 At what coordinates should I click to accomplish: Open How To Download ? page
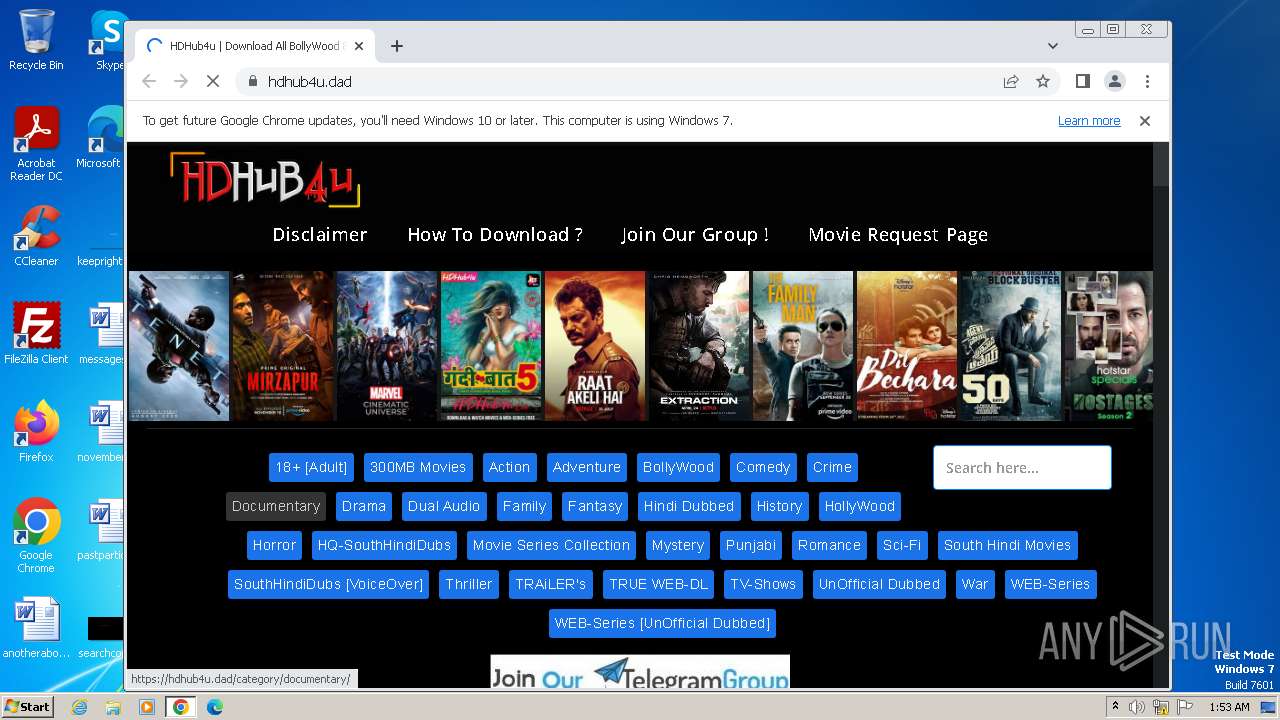point(495,235)
